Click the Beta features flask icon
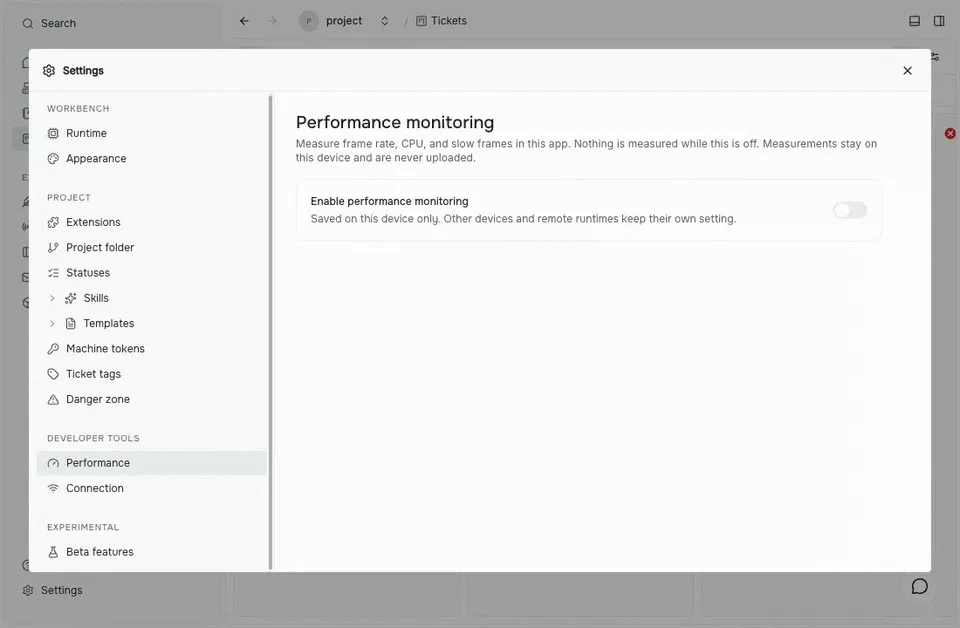This screenshot has width=960, height=628. (x=53, y=551)
